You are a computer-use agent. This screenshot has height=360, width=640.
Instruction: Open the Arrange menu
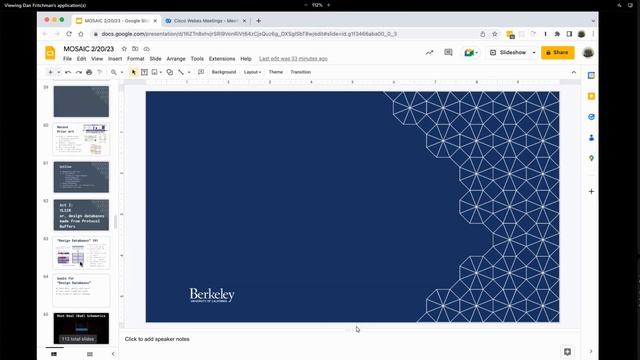[x=176, y=59]
